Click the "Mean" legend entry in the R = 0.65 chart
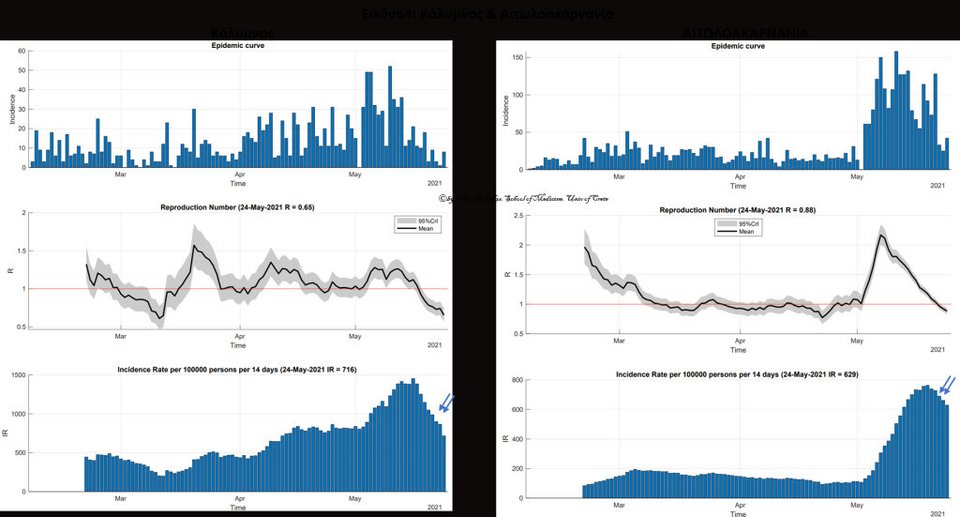960x517 pixels. [426, 229]
